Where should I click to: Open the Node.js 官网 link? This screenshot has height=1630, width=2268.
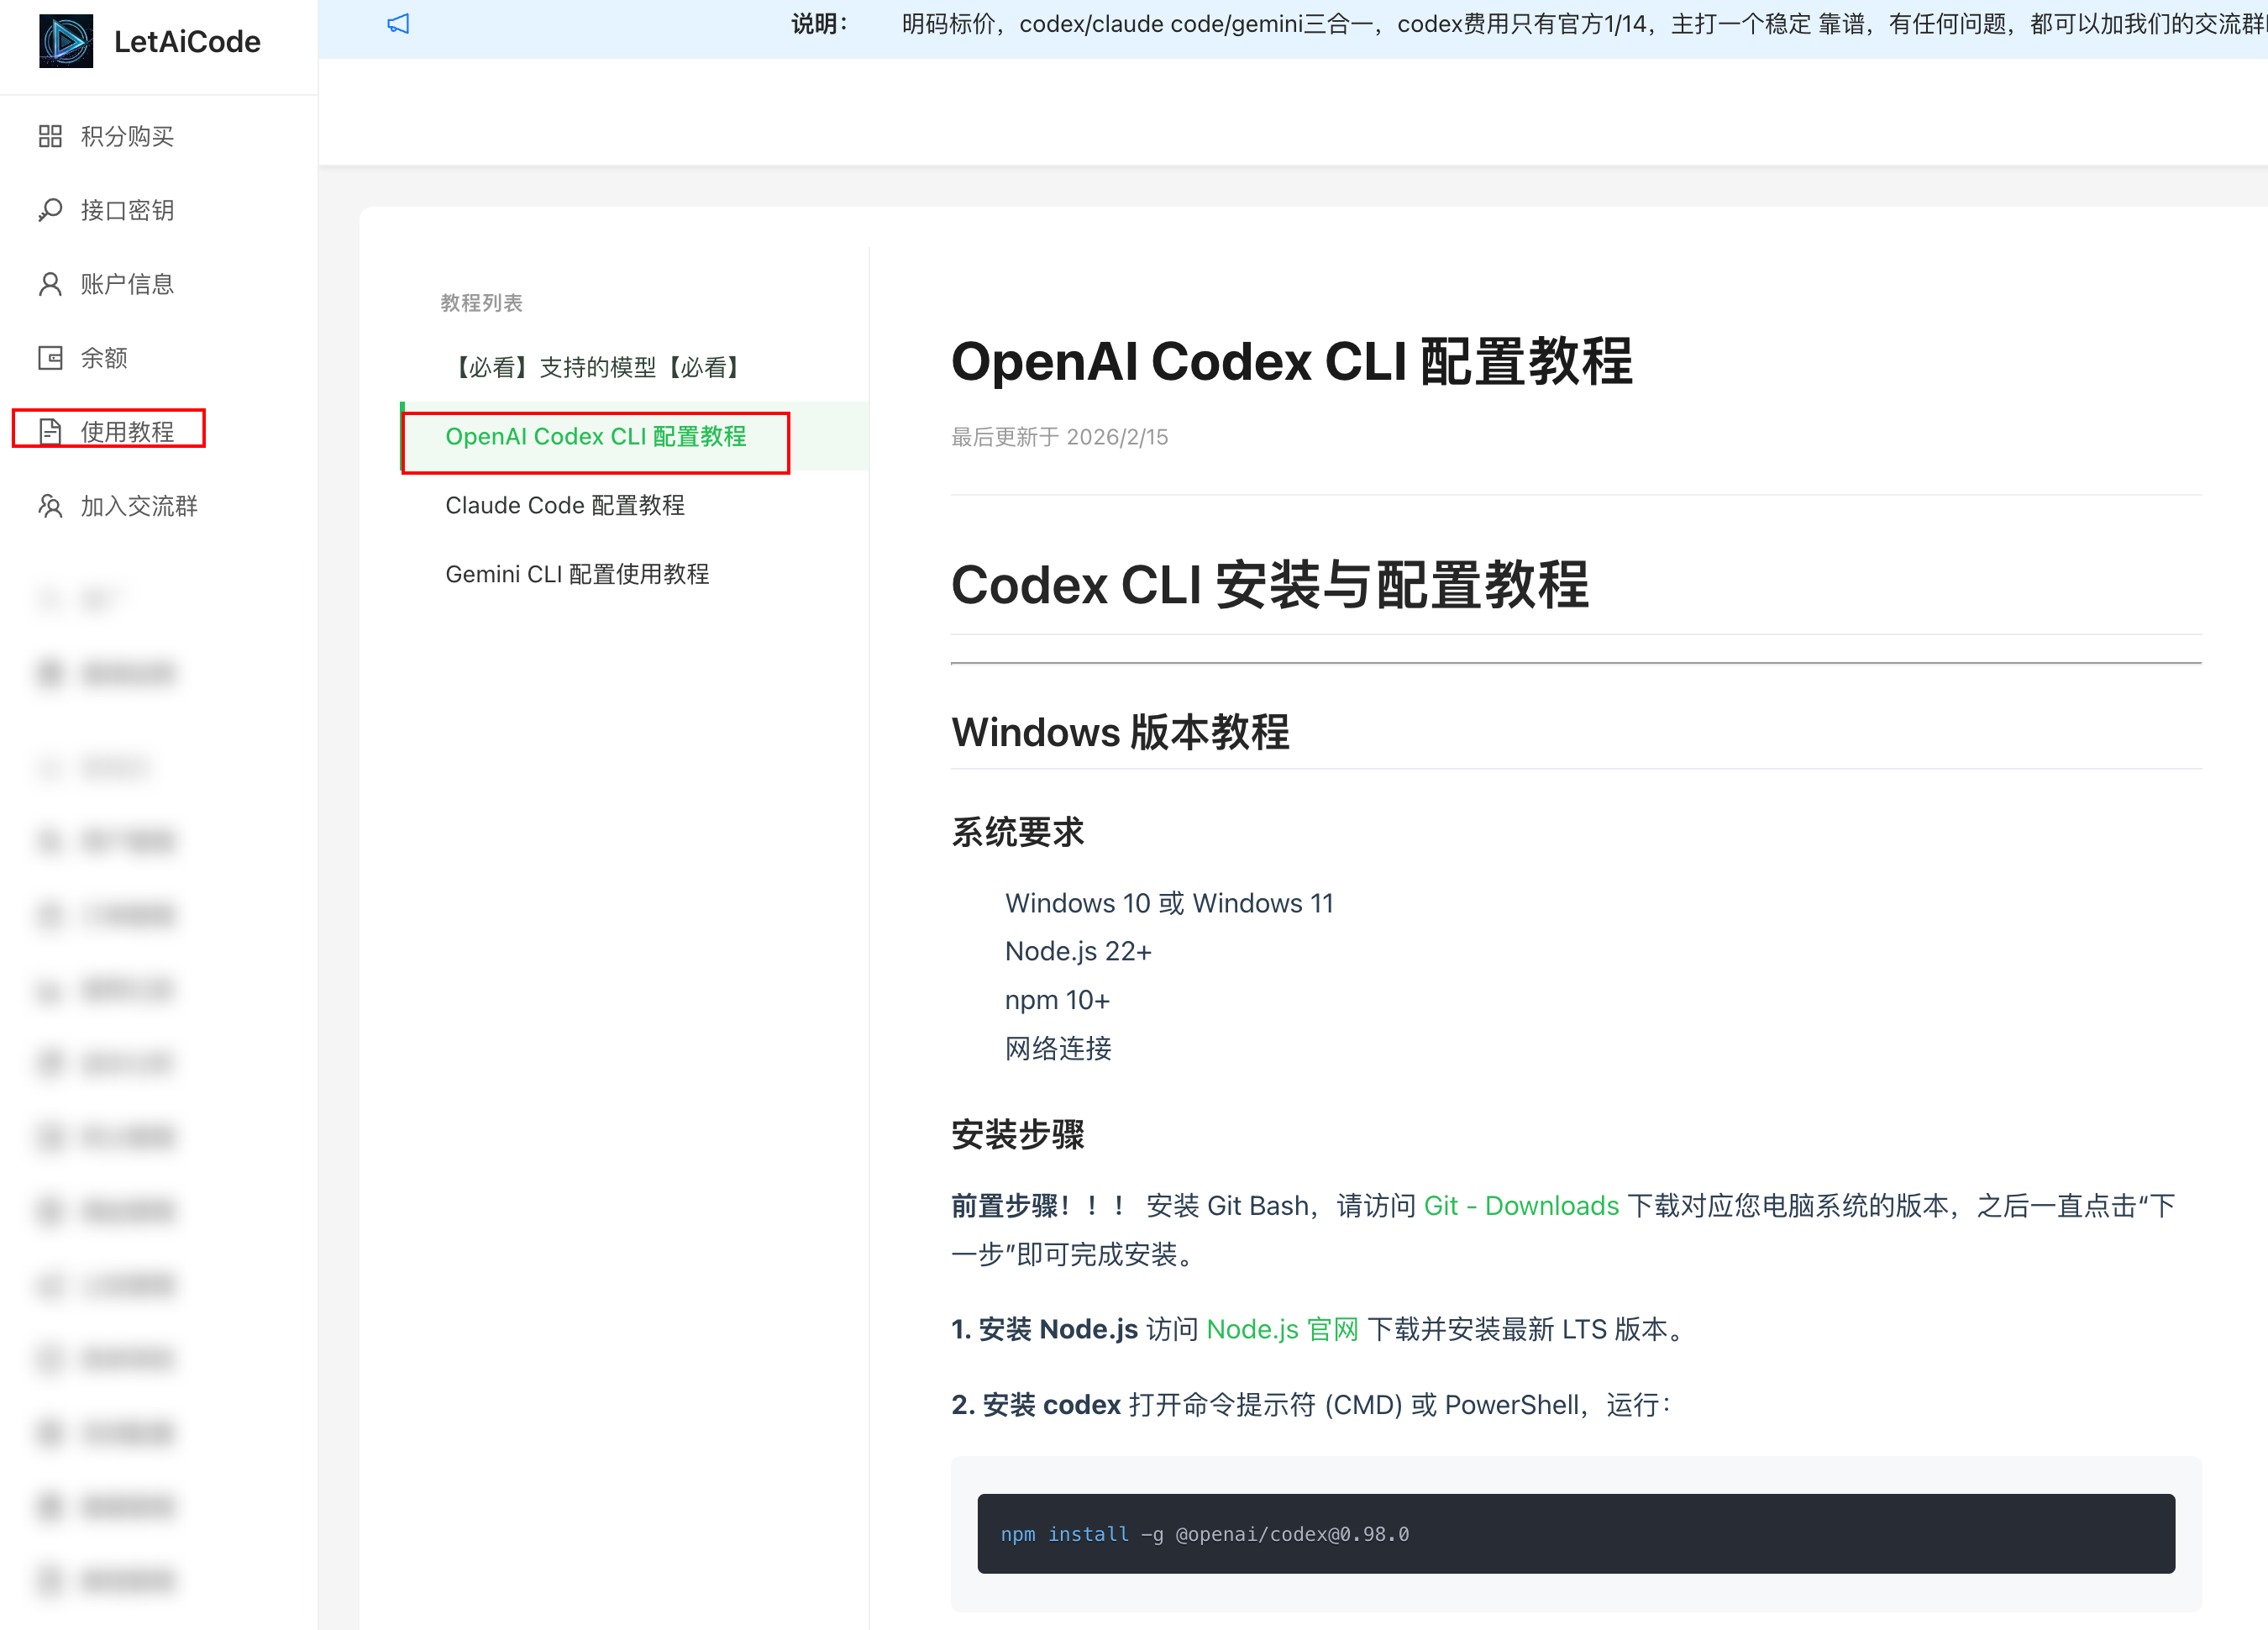click(1283, 1330)
